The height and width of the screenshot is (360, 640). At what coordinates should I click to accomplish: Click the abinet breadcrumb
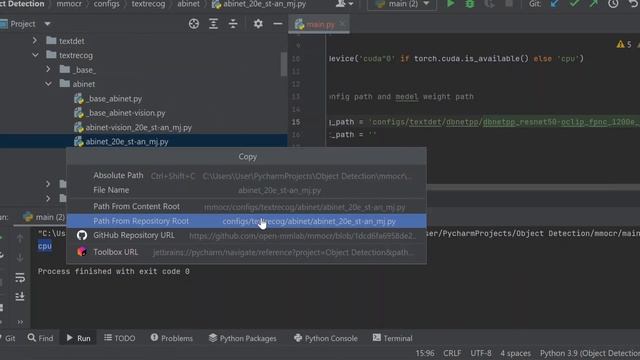click(x=188, y=4)
